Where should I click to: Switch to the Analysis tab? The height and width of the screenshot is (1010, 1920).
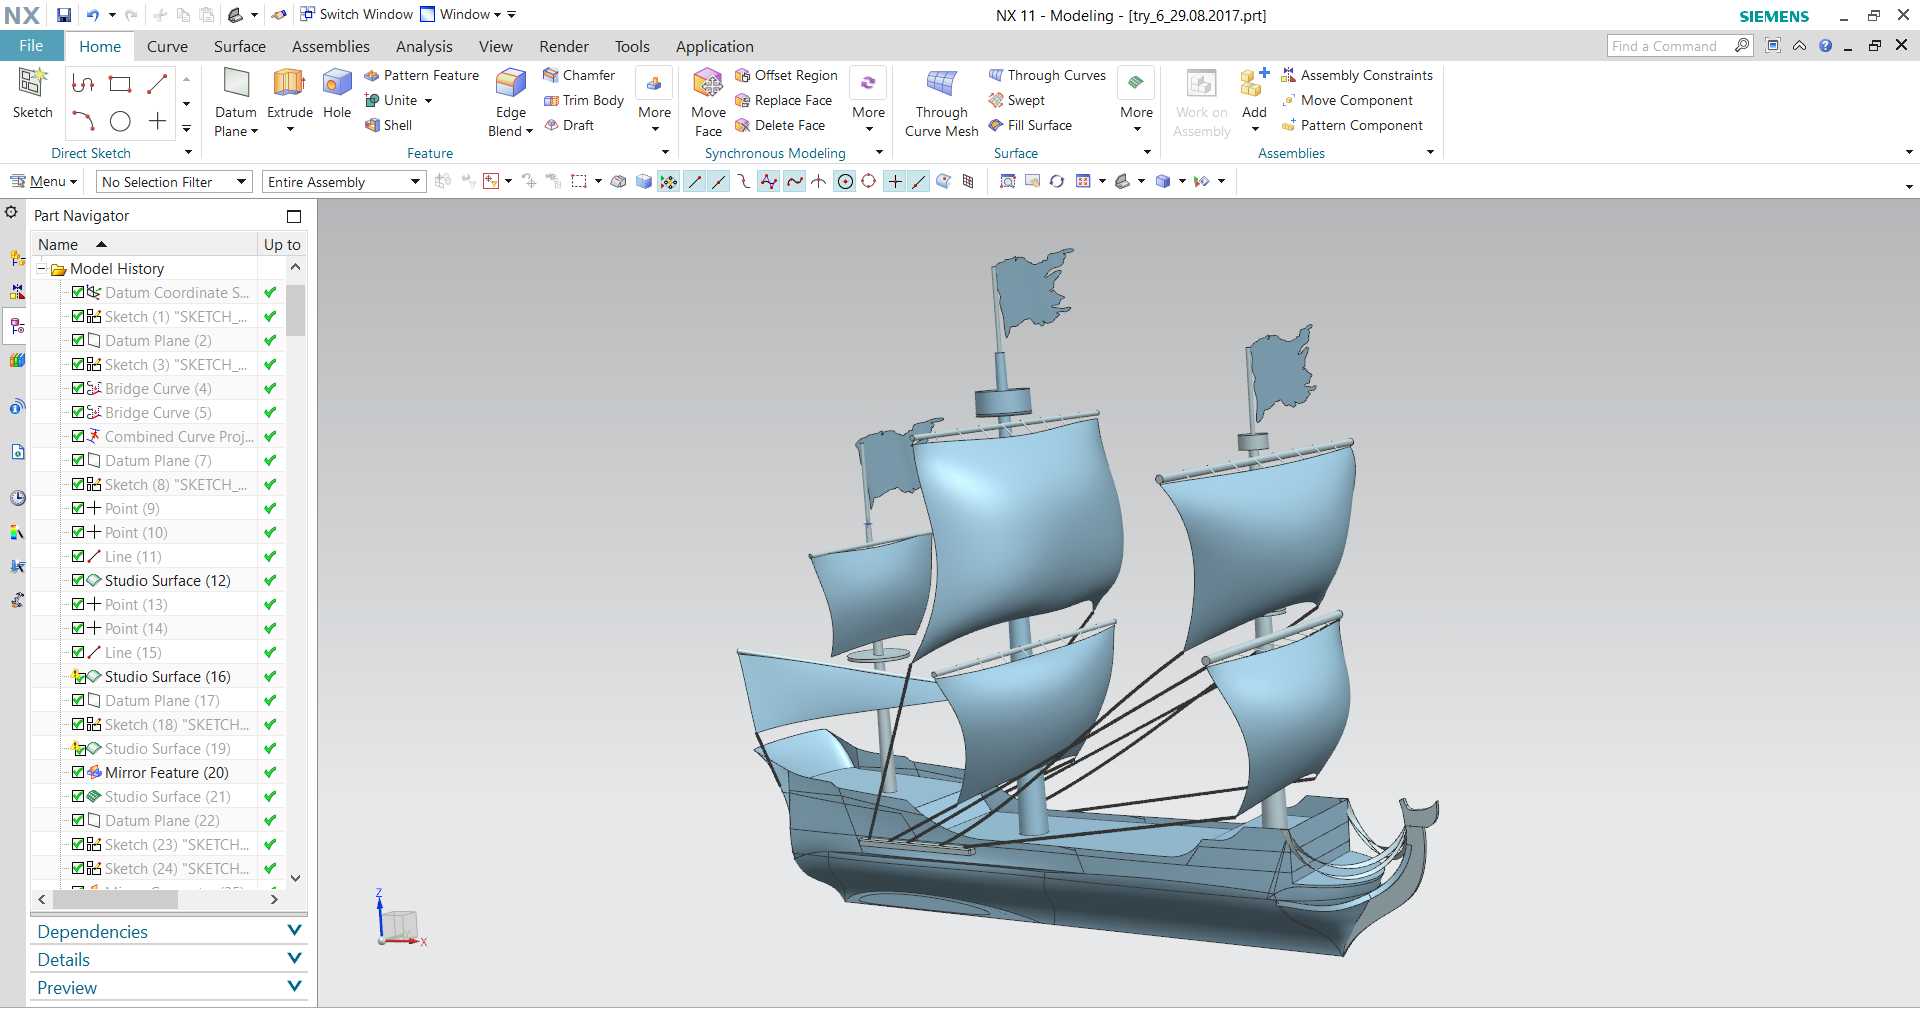pos(424,46)
